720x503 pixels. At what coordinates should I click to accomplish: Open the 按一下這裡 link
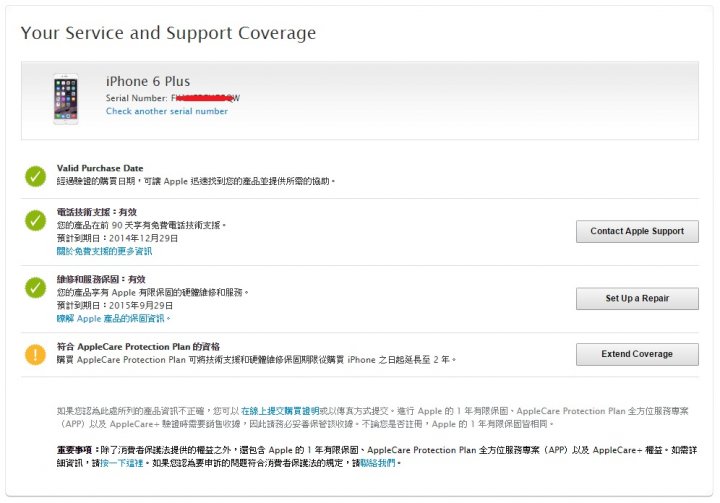click(122, 463)
